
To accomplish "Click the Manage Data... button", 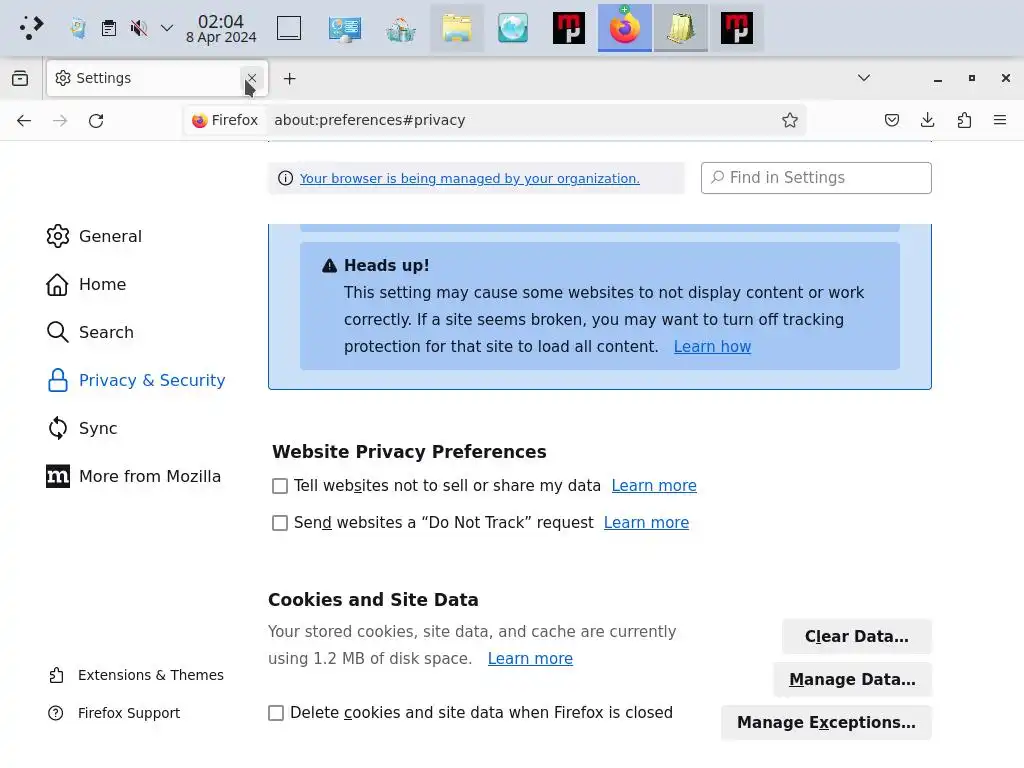I will coord(852,679).
